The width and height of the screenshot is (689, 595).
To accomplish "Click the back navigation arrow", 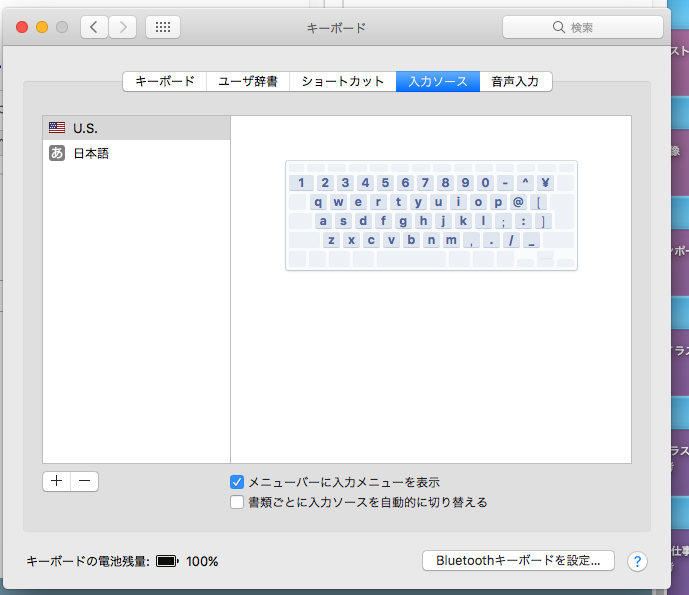I will [x=94, y=27].
